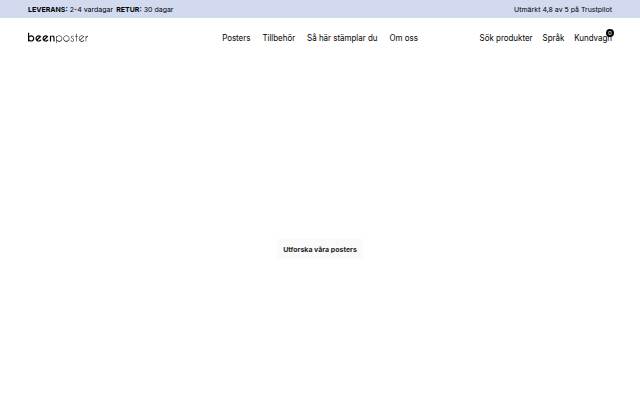This screenshot has width=640, height=400.
Task: Click the cart item count badge
Action: [x=610, y=33]
